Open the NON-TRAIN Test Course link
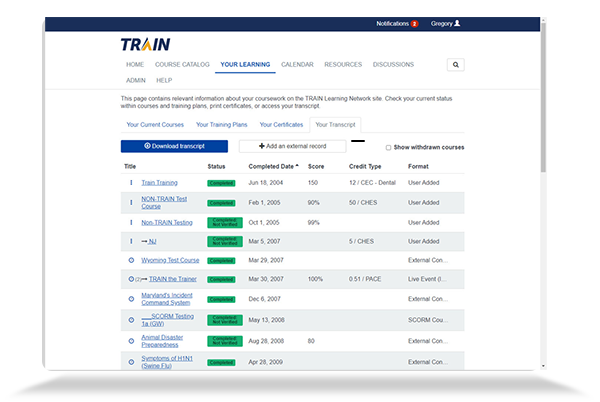 (164, 202)
